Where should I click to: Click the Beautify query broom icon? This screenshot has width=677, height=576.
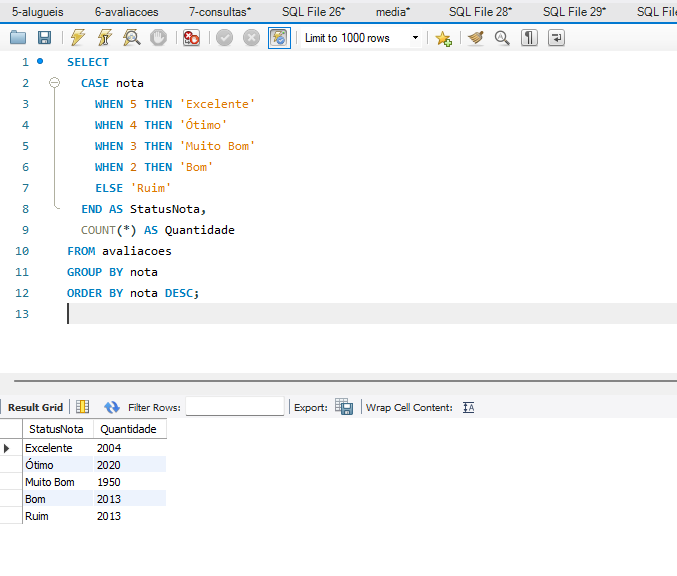476,38
